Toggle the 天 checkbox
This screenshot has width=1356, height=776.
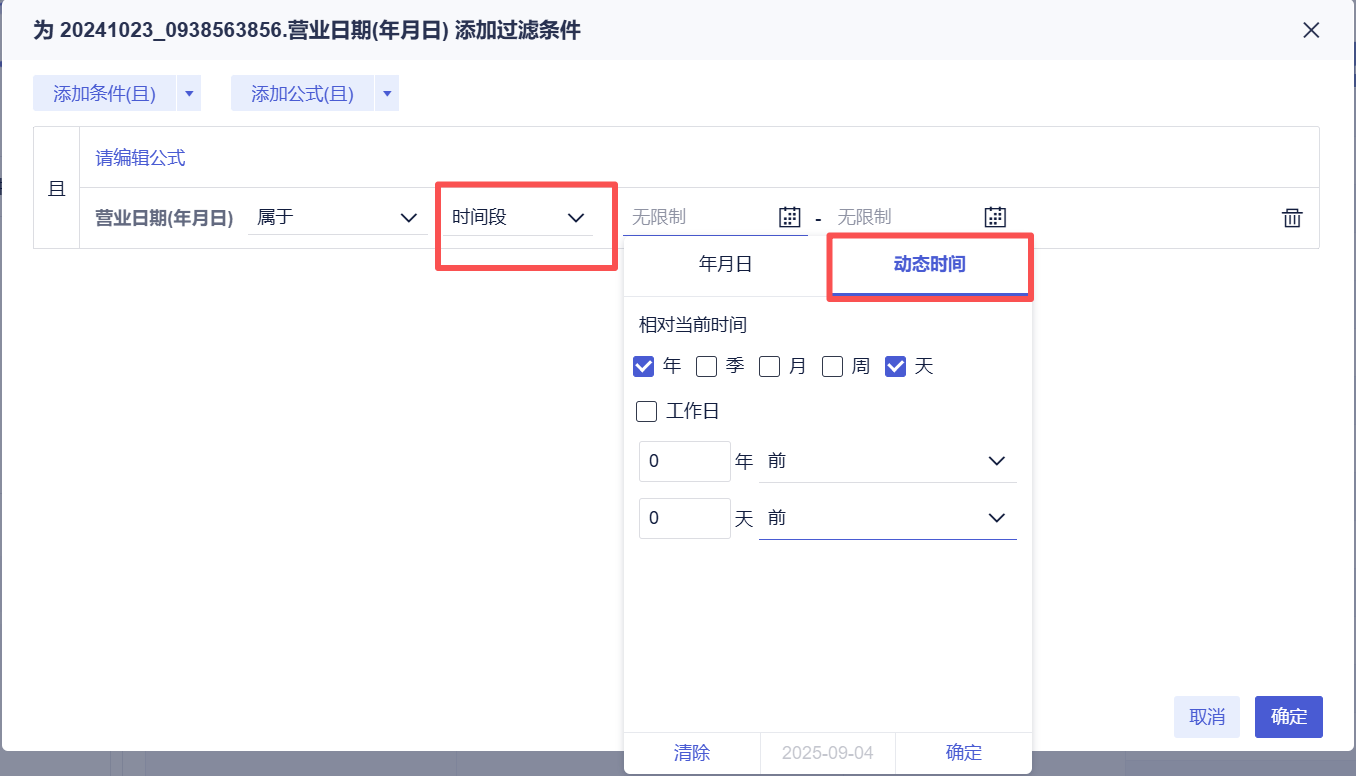pyautogui.click(x=895, y=367)
